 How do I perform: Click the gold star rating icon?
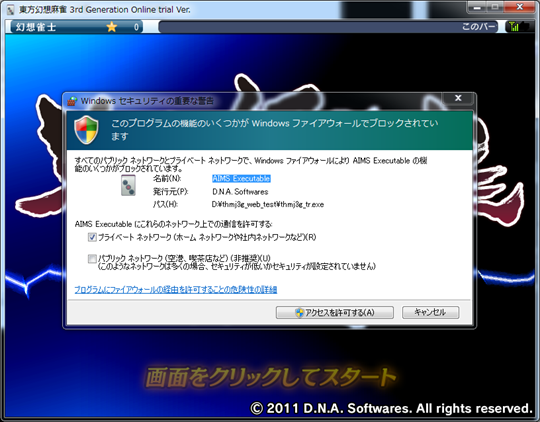pyautogui.click(x=112, y=27)
